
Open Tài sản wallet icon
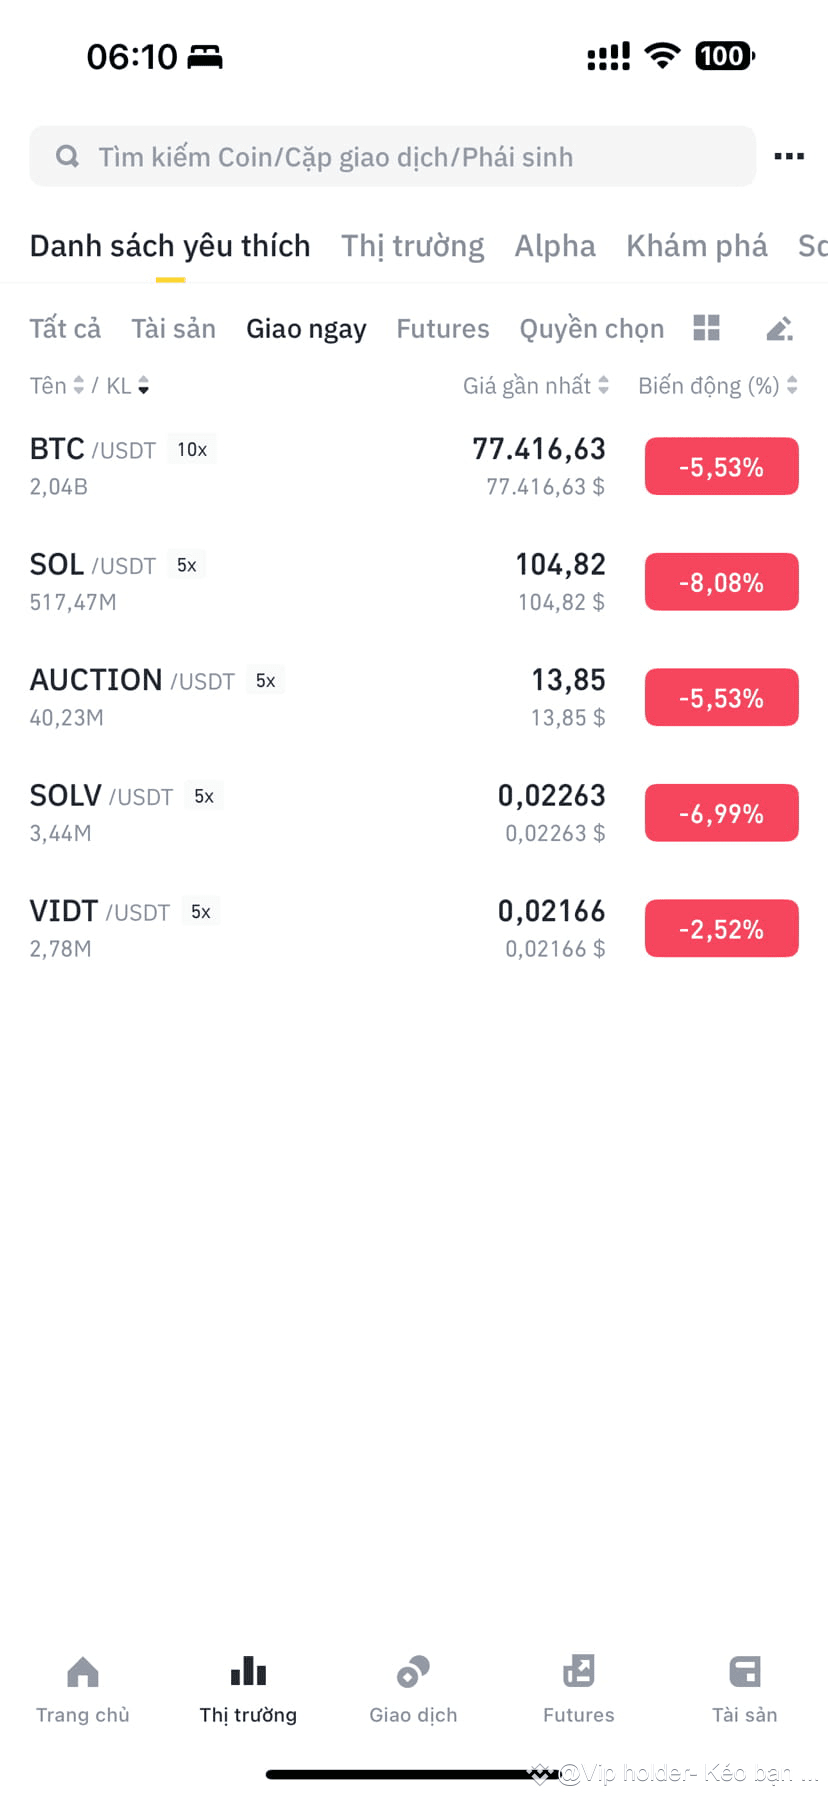[745, 1672]
